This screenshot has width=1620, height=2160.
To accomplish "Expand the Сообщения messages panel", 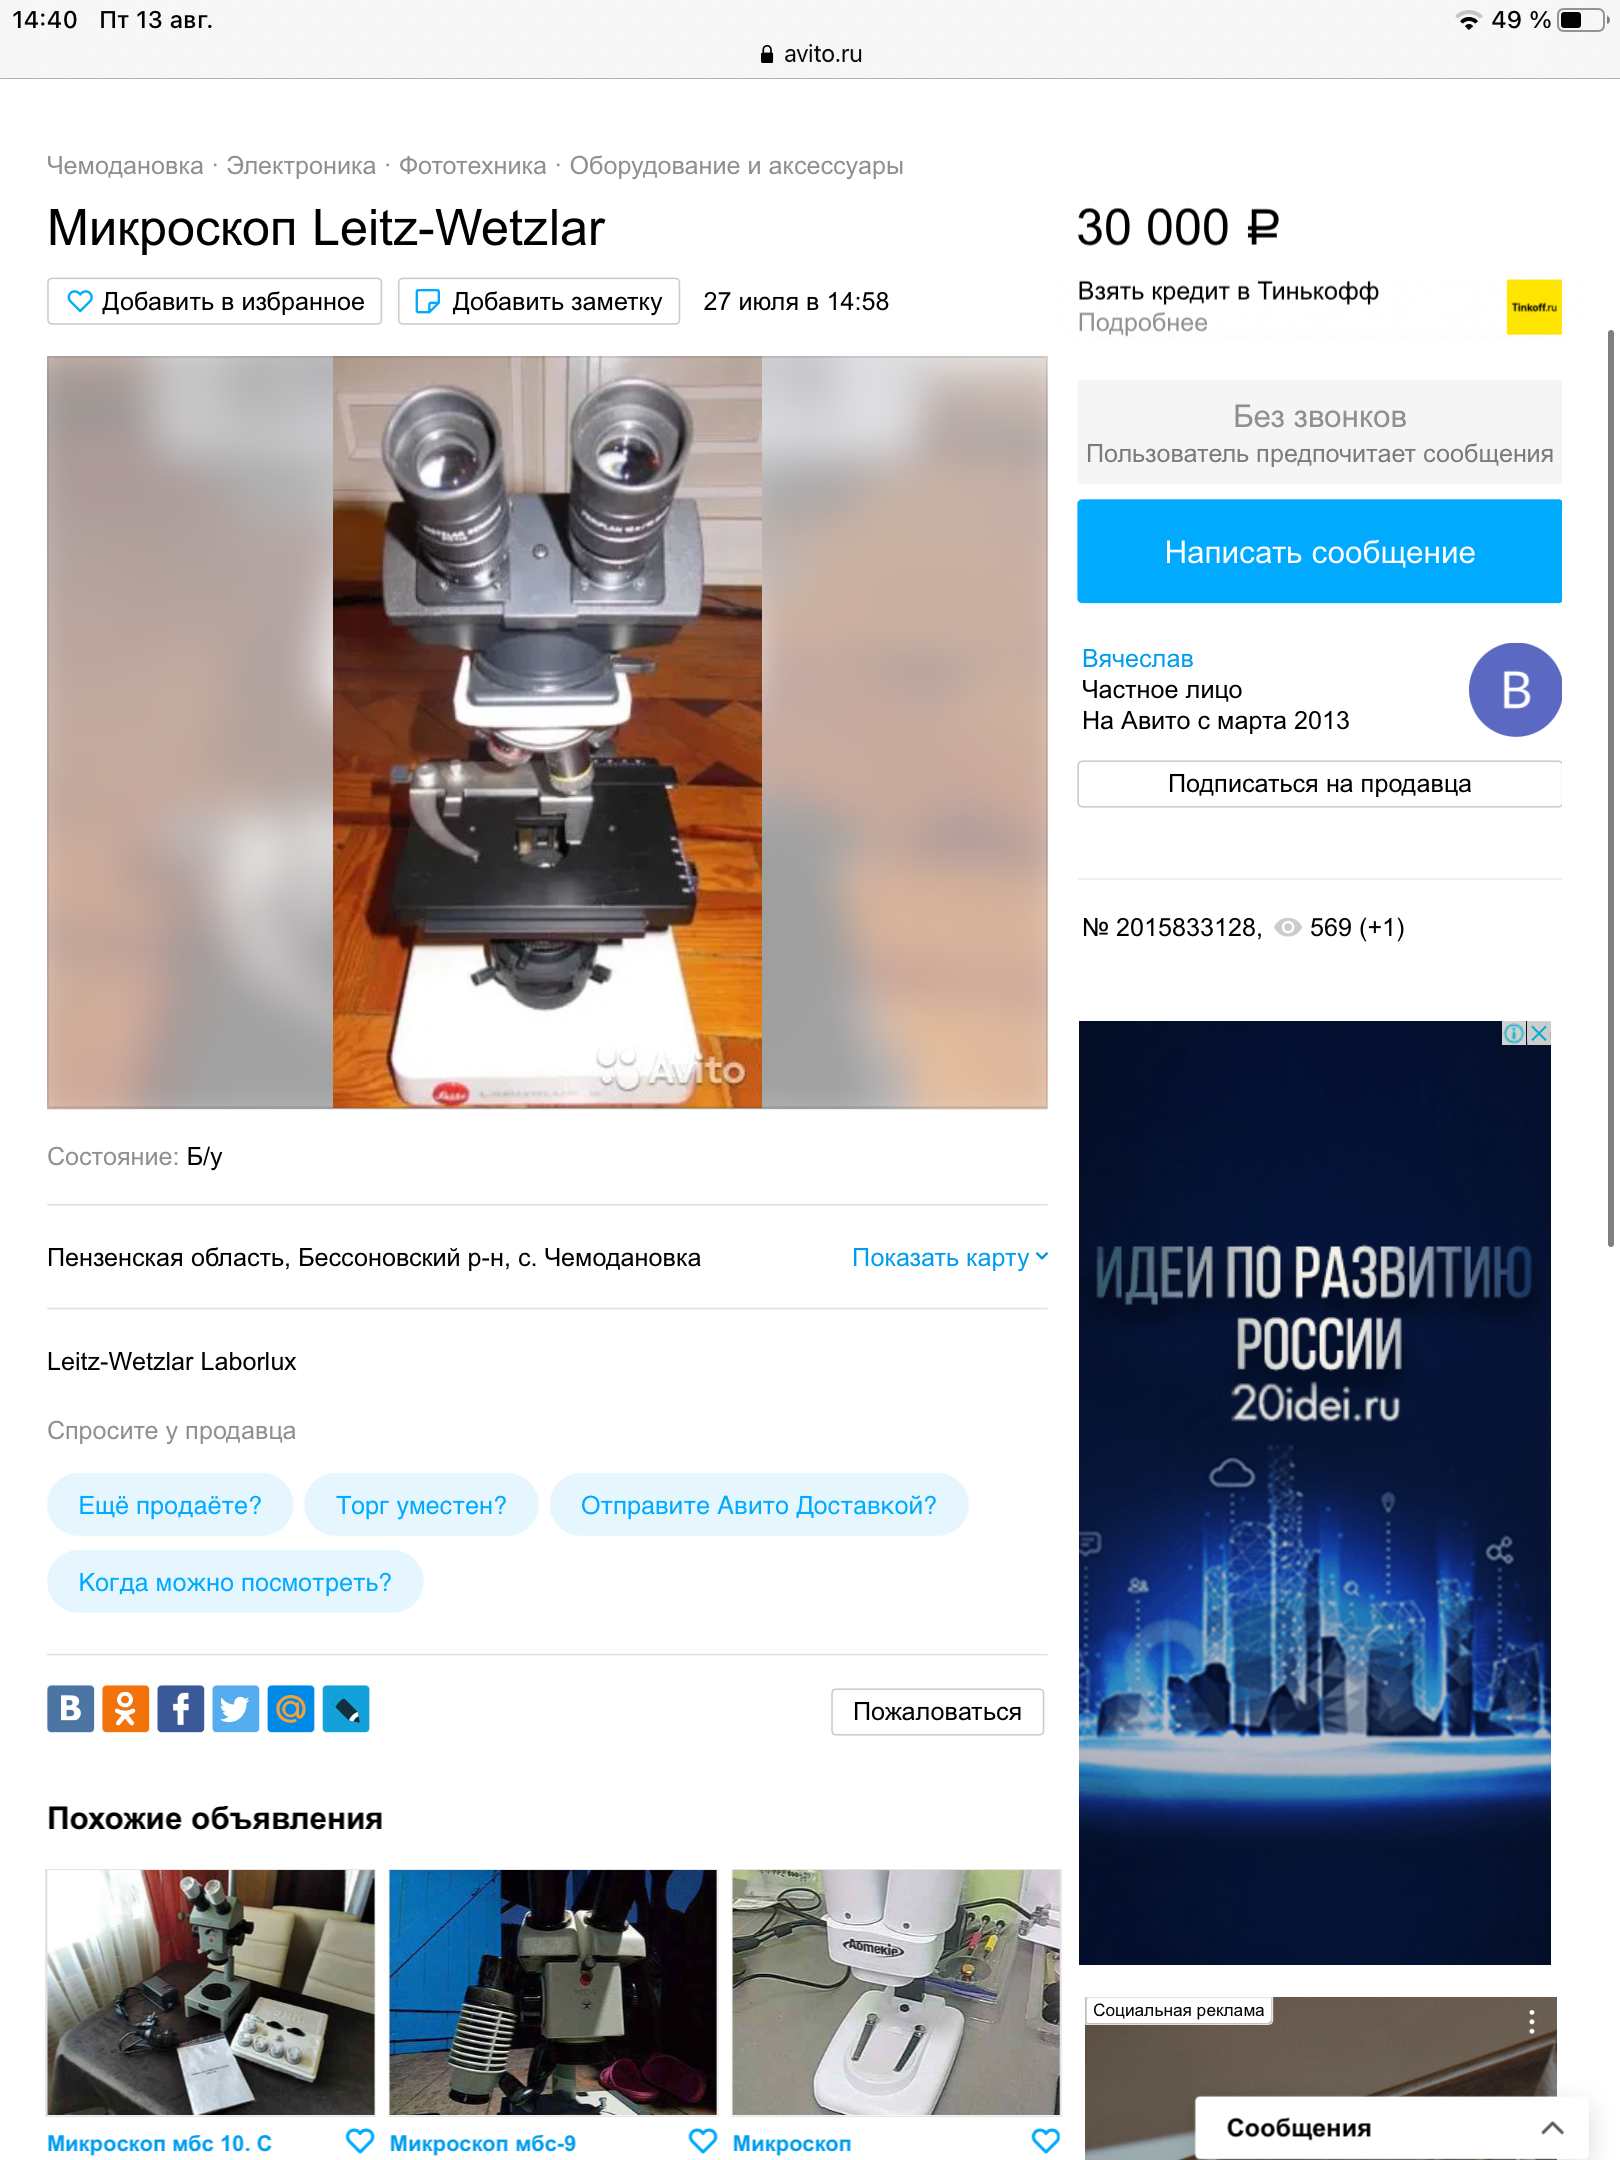I will [x=1391, y=2128].
